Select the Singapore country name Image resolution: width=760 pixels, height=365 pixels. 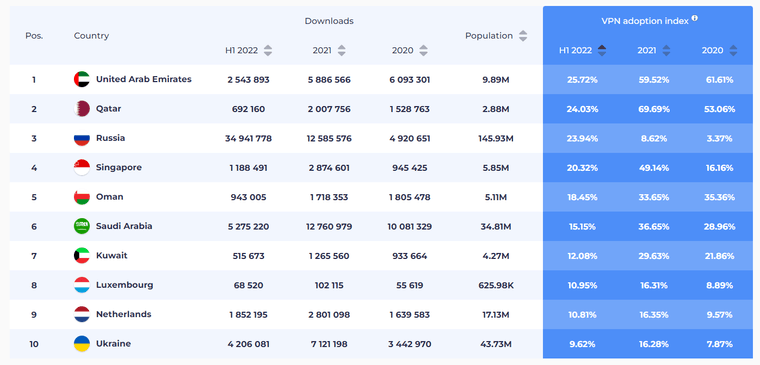point(119,168)
